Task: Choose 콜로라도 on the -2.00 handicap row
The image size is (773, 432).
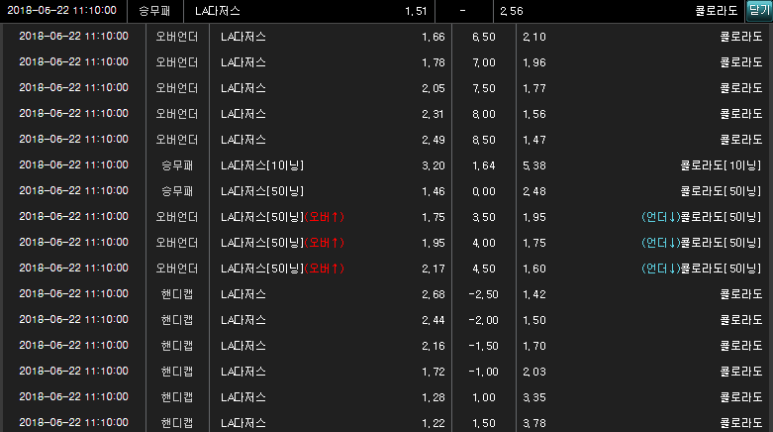Action: 643,320
